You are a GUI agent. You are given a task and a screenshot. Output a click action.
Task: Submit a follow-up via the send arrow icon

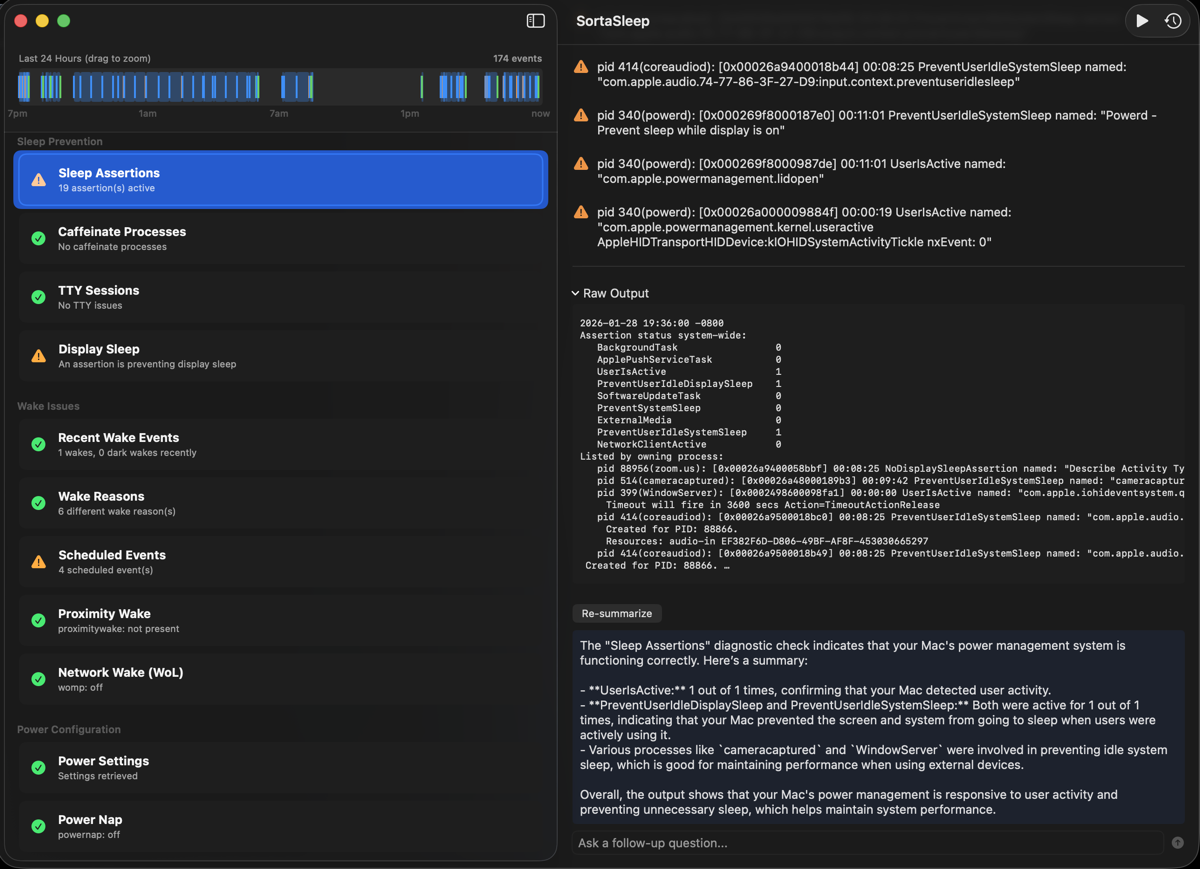point(1177,842)
